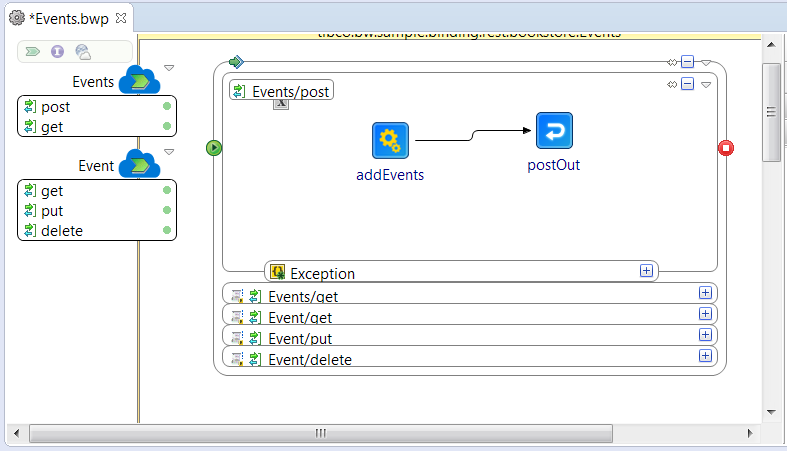787x451 pixels.
Task: Click the green arrow service toolbar icon
Action: coord(33,51)
